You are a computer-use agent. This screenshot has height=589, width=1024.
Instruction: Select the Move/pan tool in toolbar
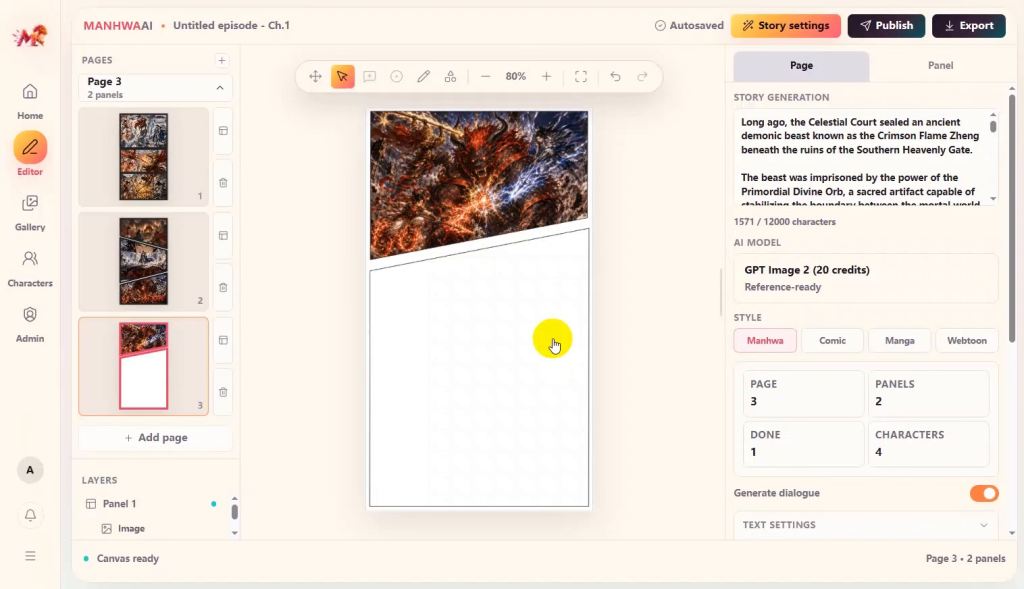pos(315,76)
